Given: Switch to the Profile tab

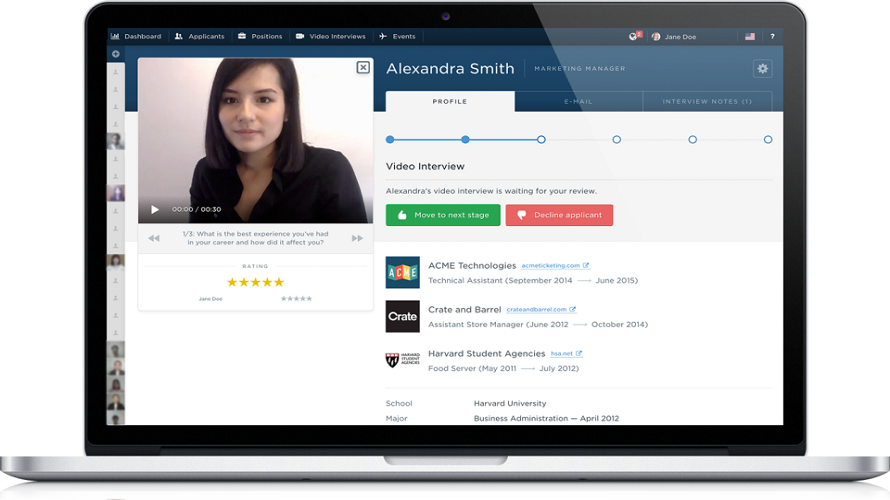Looking at the screenshot, I should 450,102.
